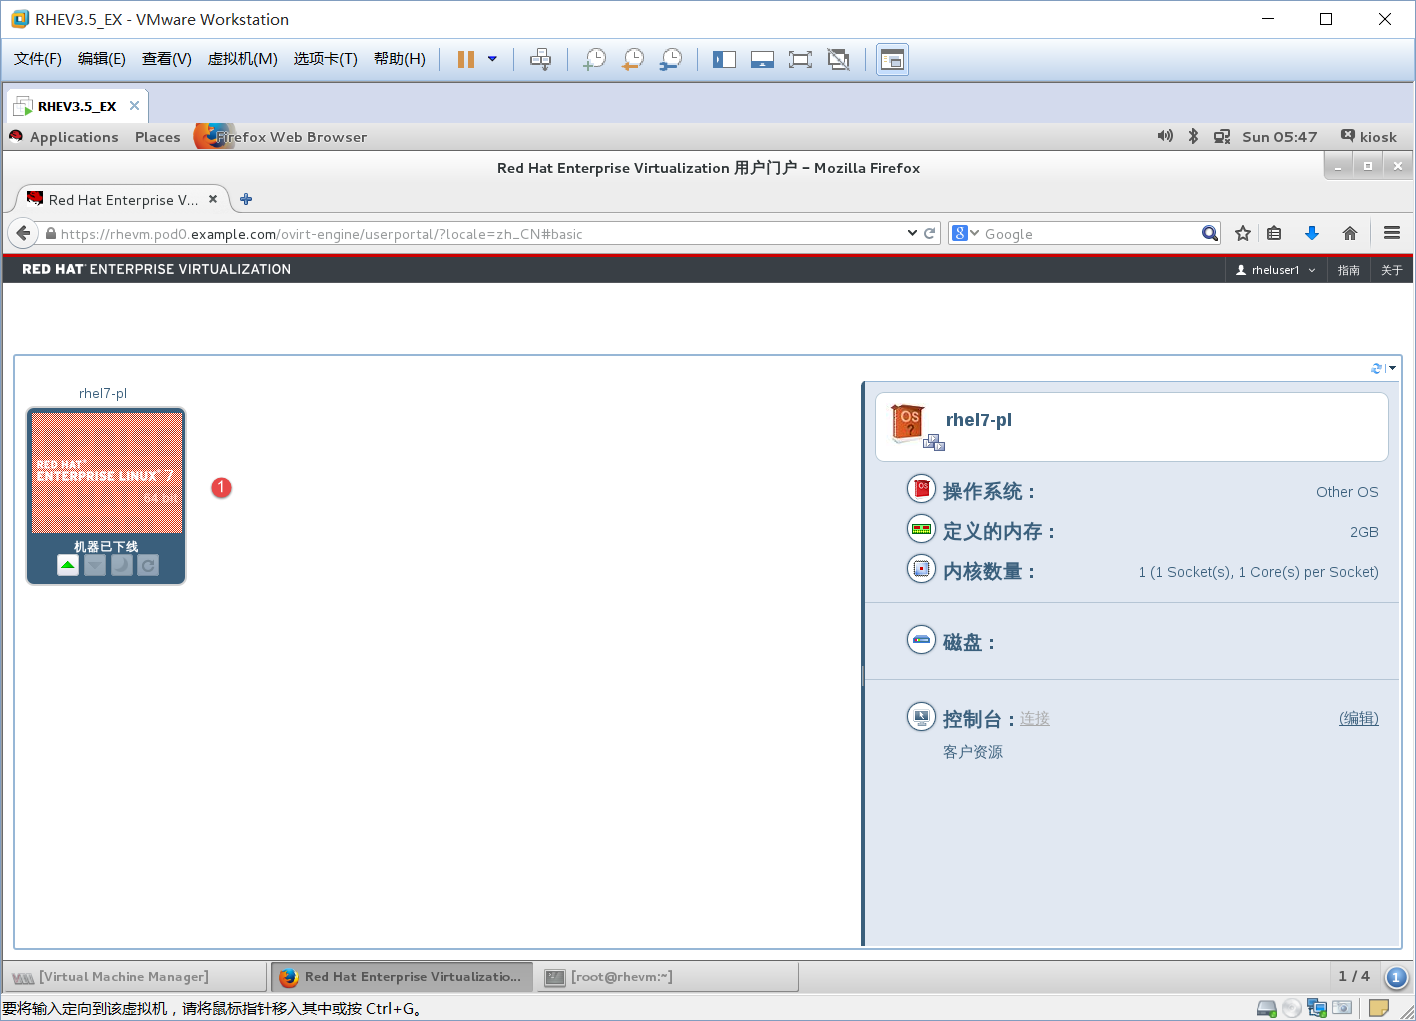Click the search magnifier icon
This screenshot has width=1416, height=1021.
pos(1210,233)
